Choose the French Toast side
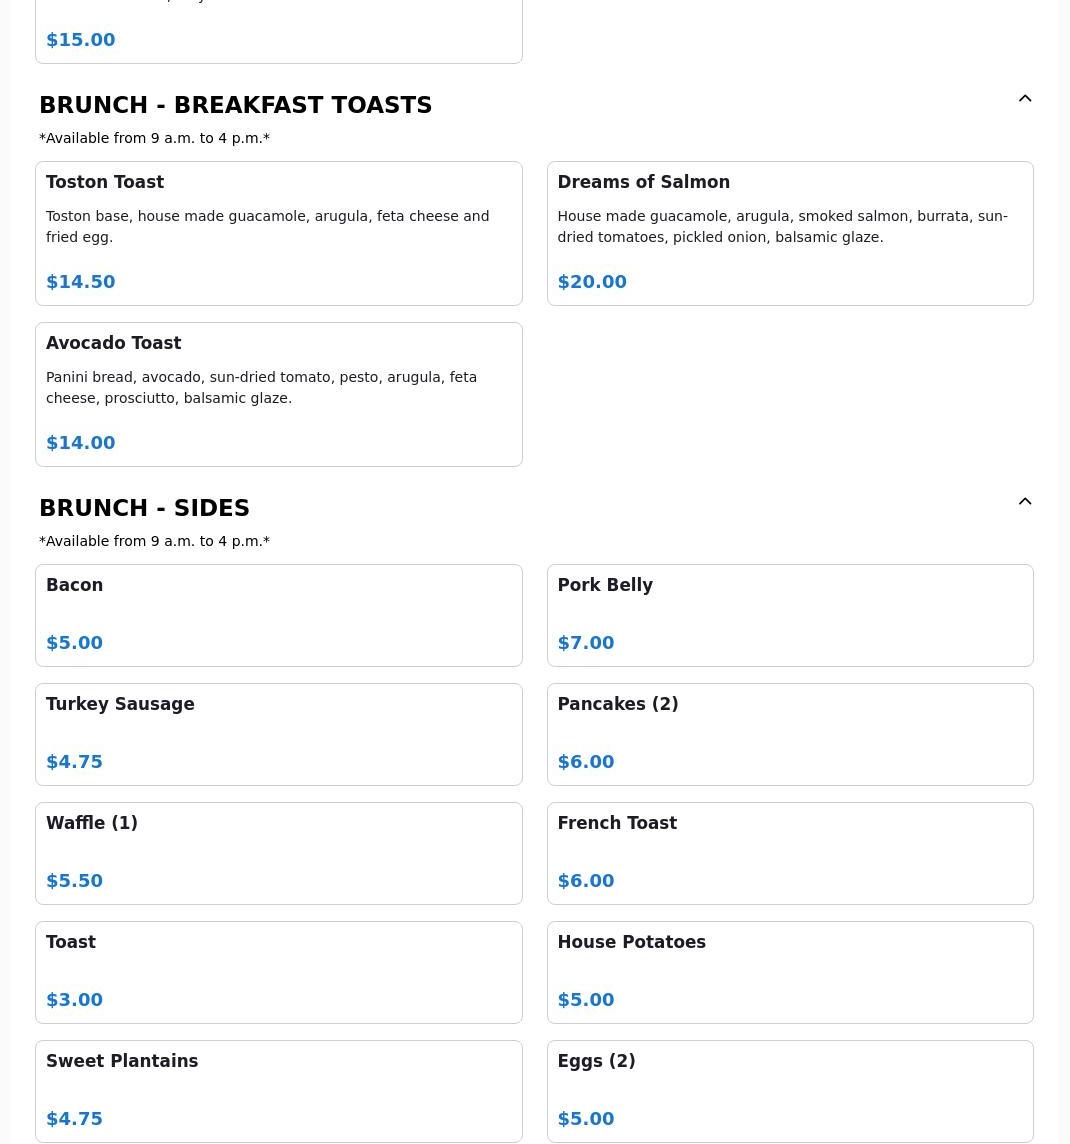Screen dimensions: 1070x1144 tap(789, 853)
